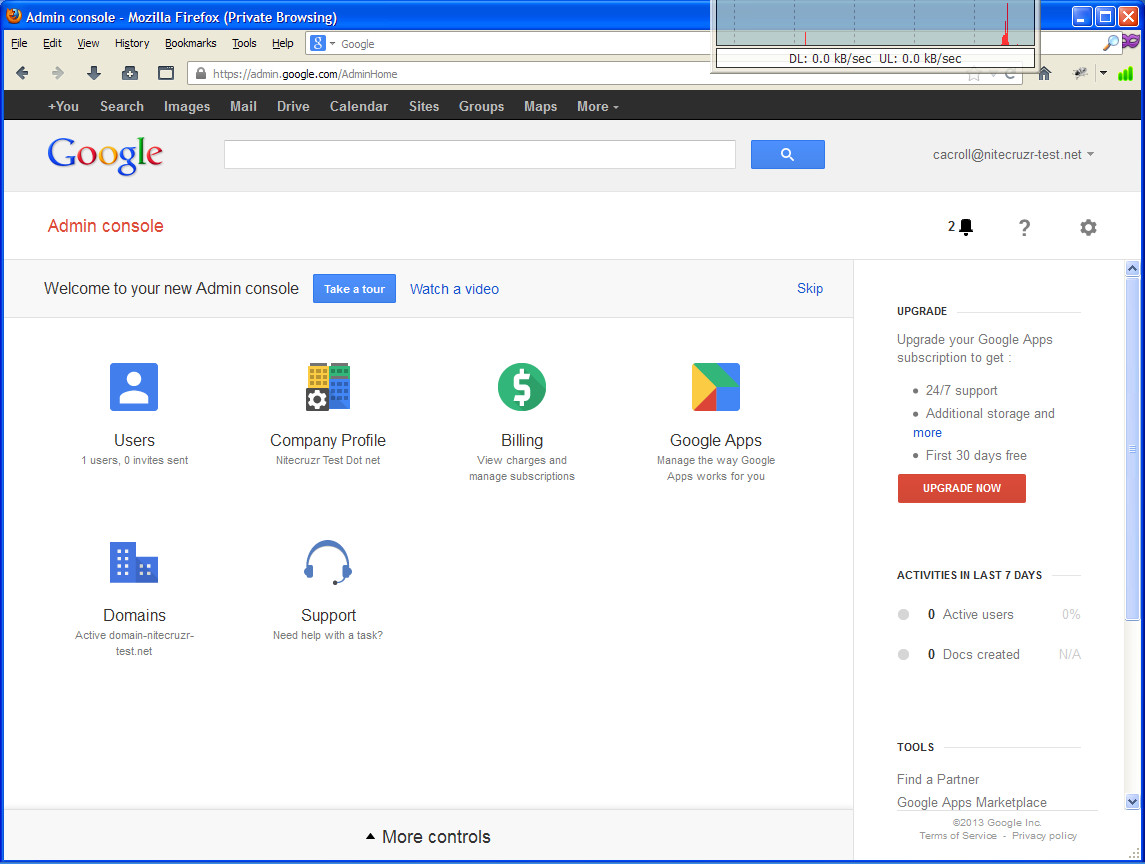Open Groups in the Google bar

tap(481, 107)
